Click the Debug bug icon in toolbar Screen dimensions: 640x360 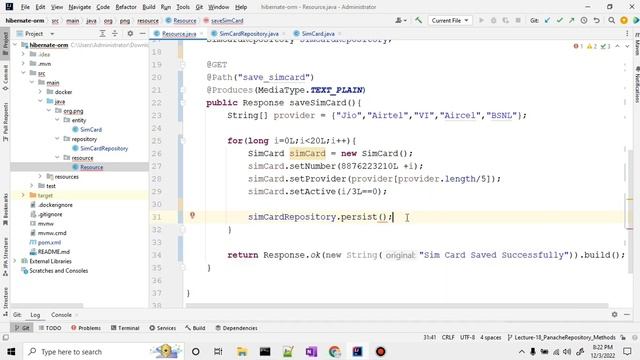click(493, 20)
